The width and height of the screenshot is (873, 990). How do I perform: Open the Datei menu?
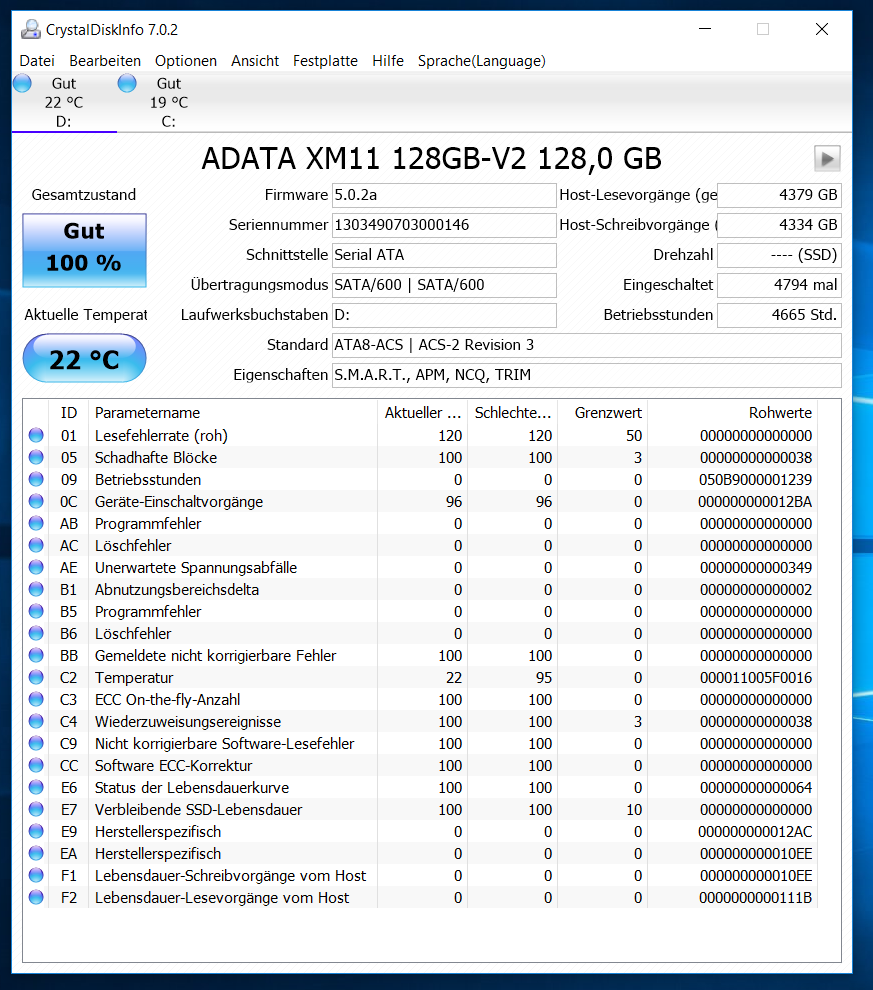pyautogui.click(x=37, y=61)
